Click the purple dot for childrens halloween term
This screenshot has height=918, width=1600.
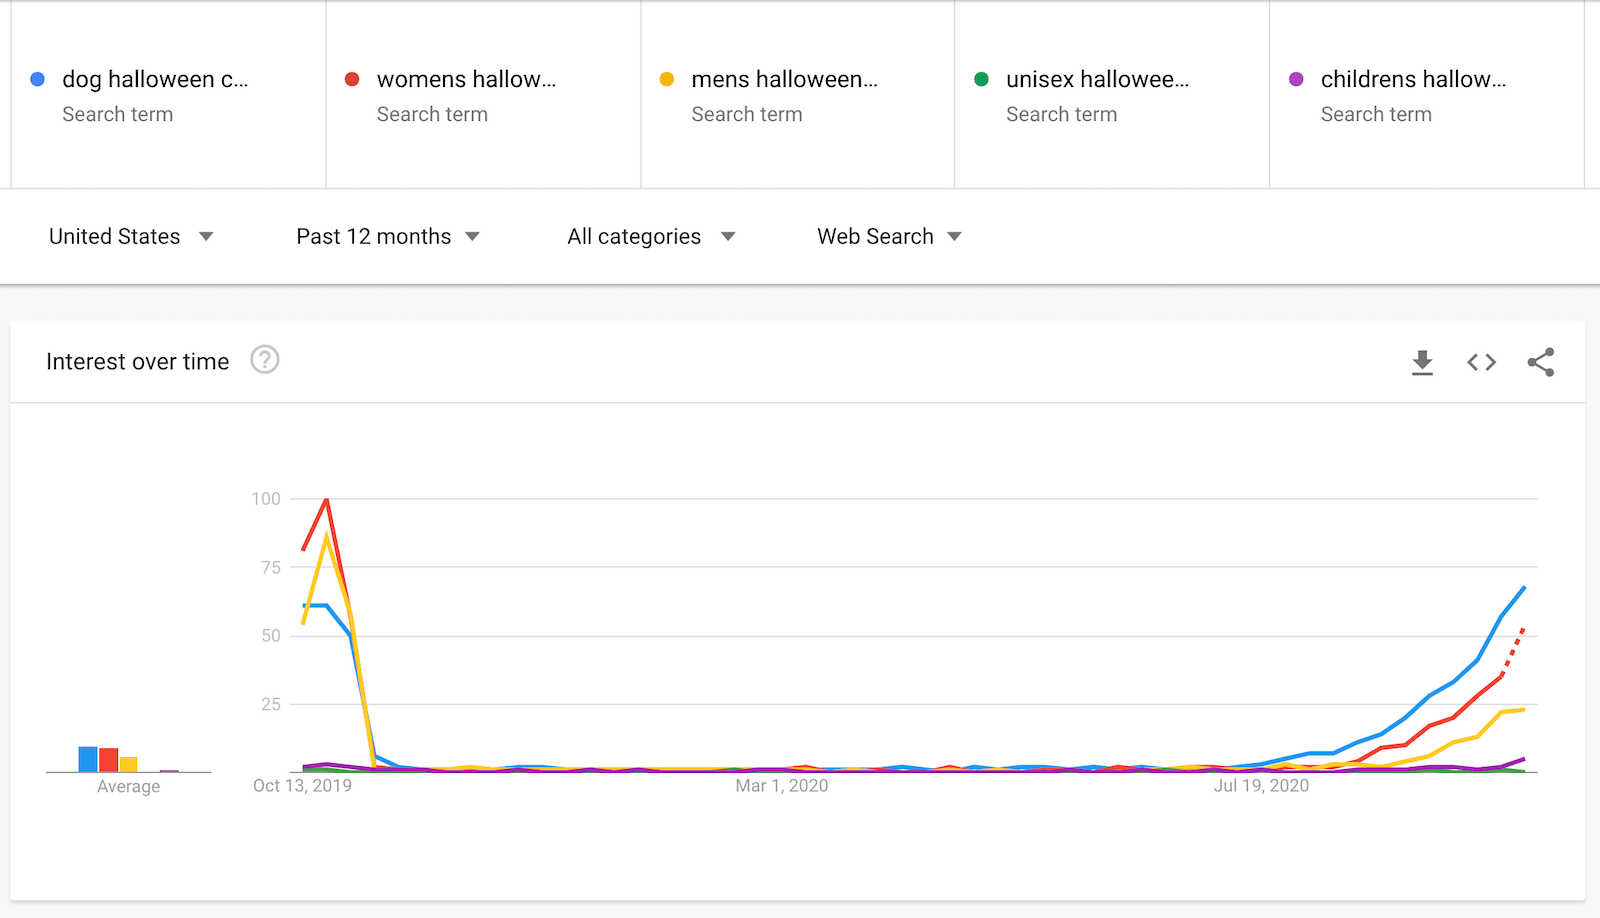tap(1296, 79)
